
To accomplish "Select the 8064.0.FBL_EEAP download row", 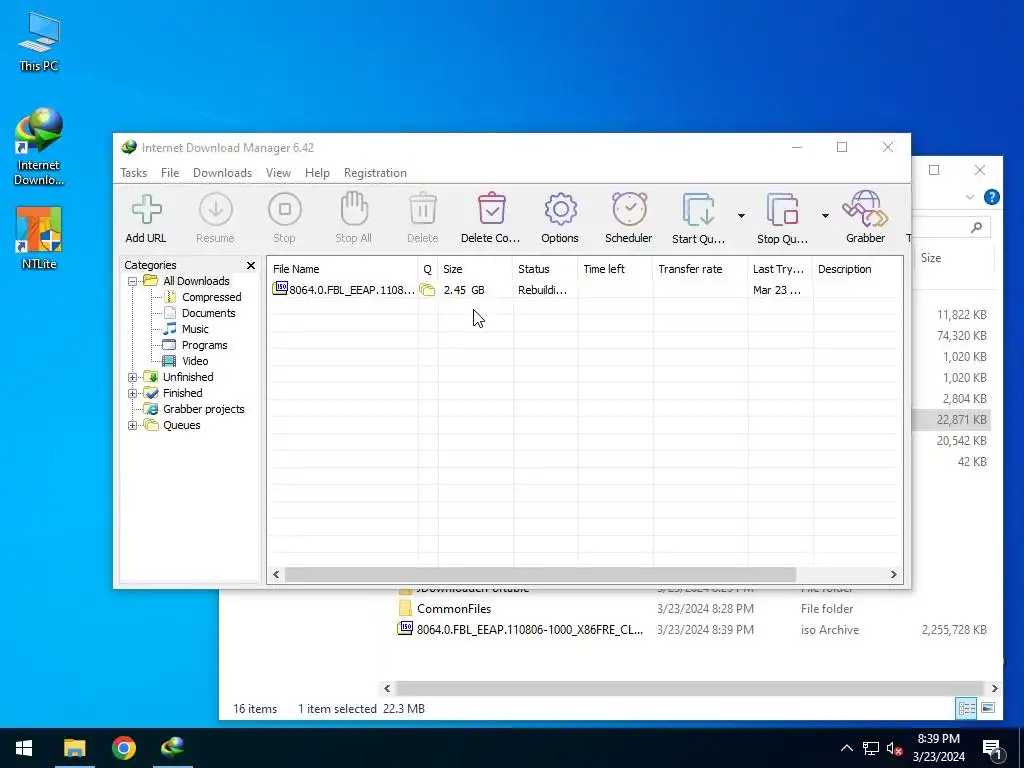I will coord(585,290).
